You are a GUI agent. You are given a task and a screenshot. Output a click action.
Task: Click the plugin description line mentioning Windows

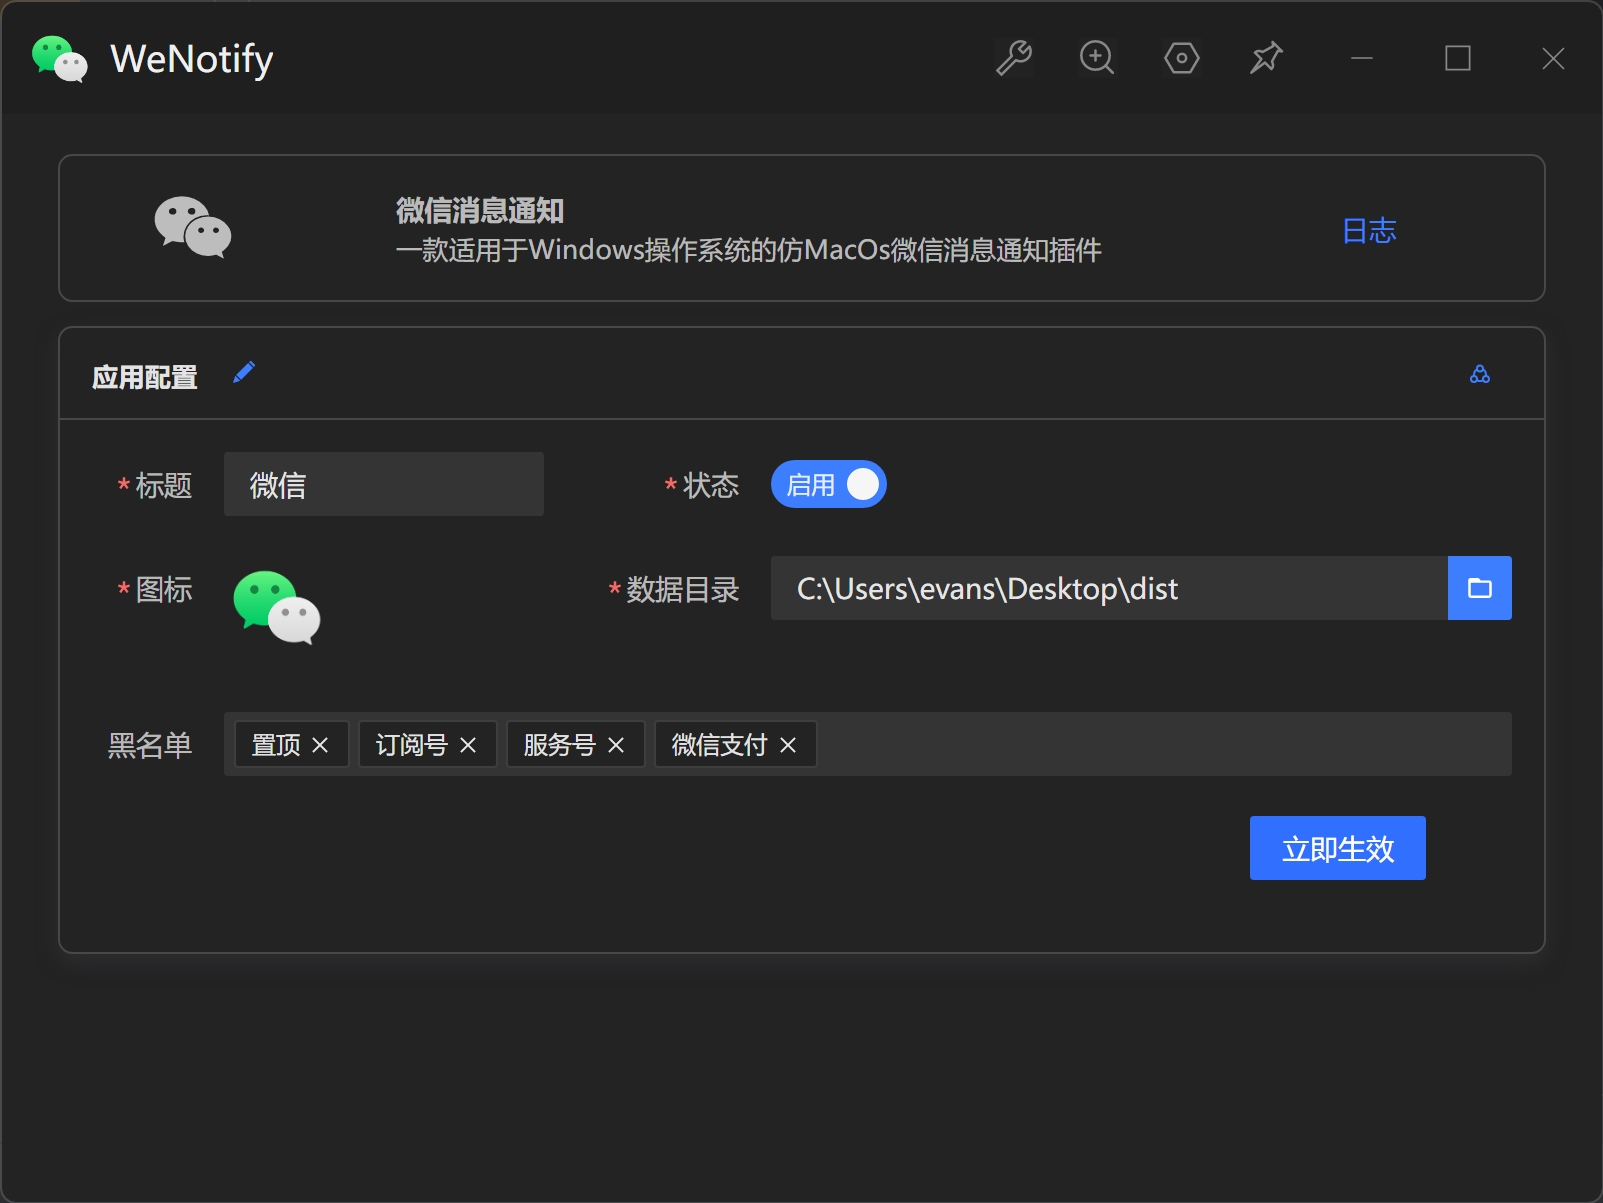click(x=749, y=250)
